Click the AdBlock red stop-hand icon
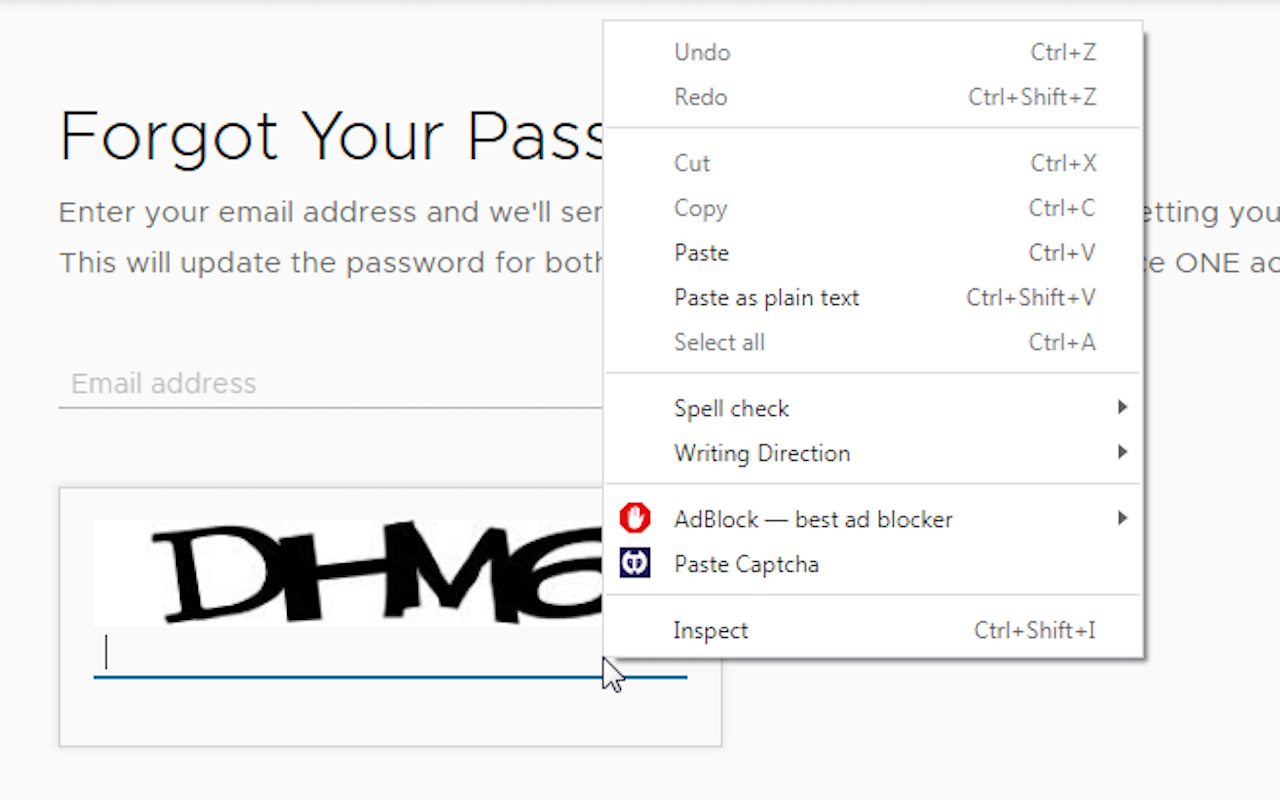The width and height of the screenshot is (1280, 800). tap(635, 518)
